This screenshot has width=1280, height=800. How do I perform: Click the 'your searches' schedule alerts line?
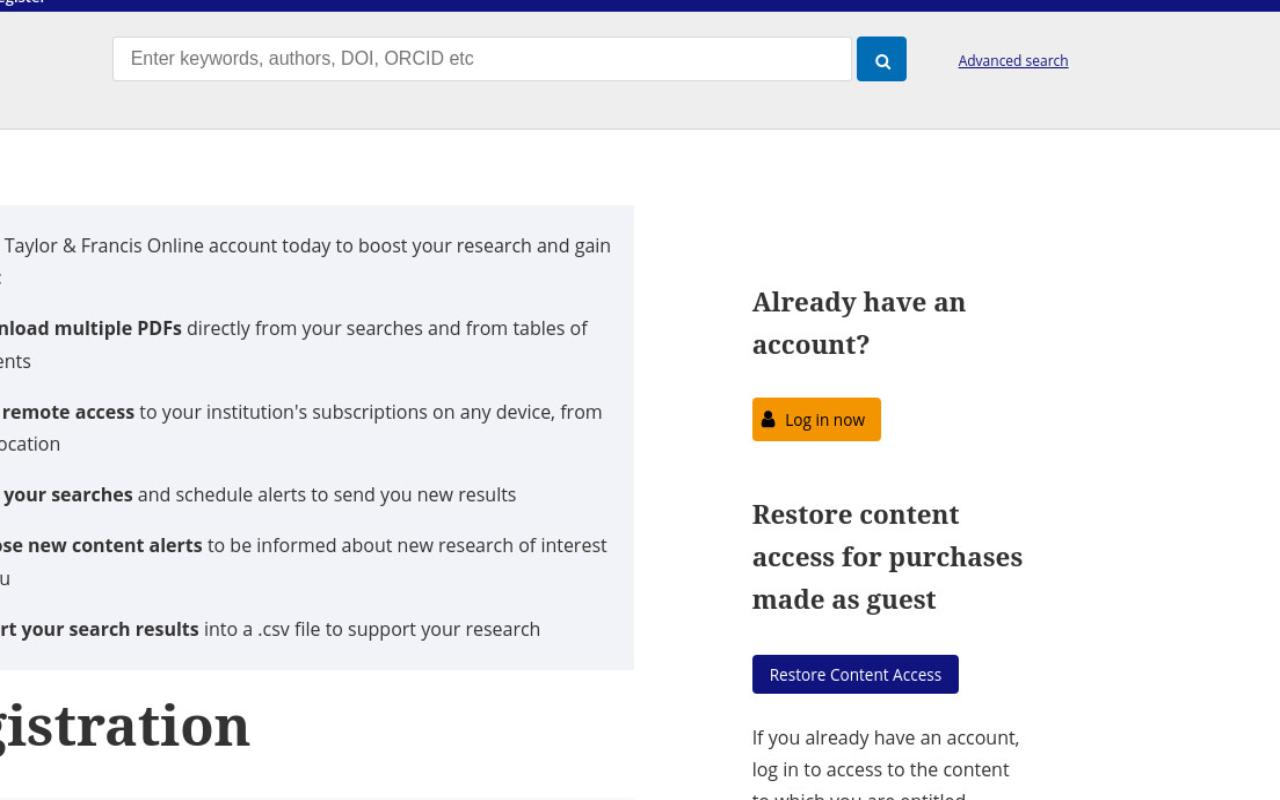point(258,495)
